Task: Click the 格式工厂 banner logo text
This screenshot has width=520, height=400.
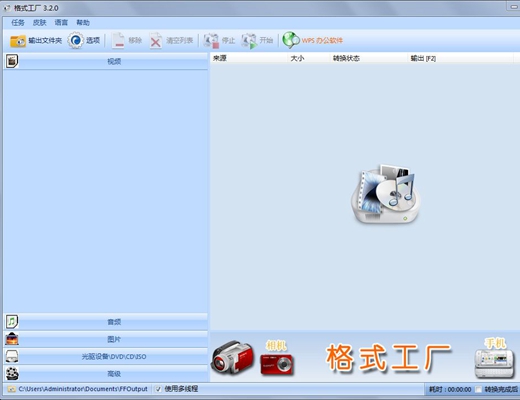Action: (388, 358)
